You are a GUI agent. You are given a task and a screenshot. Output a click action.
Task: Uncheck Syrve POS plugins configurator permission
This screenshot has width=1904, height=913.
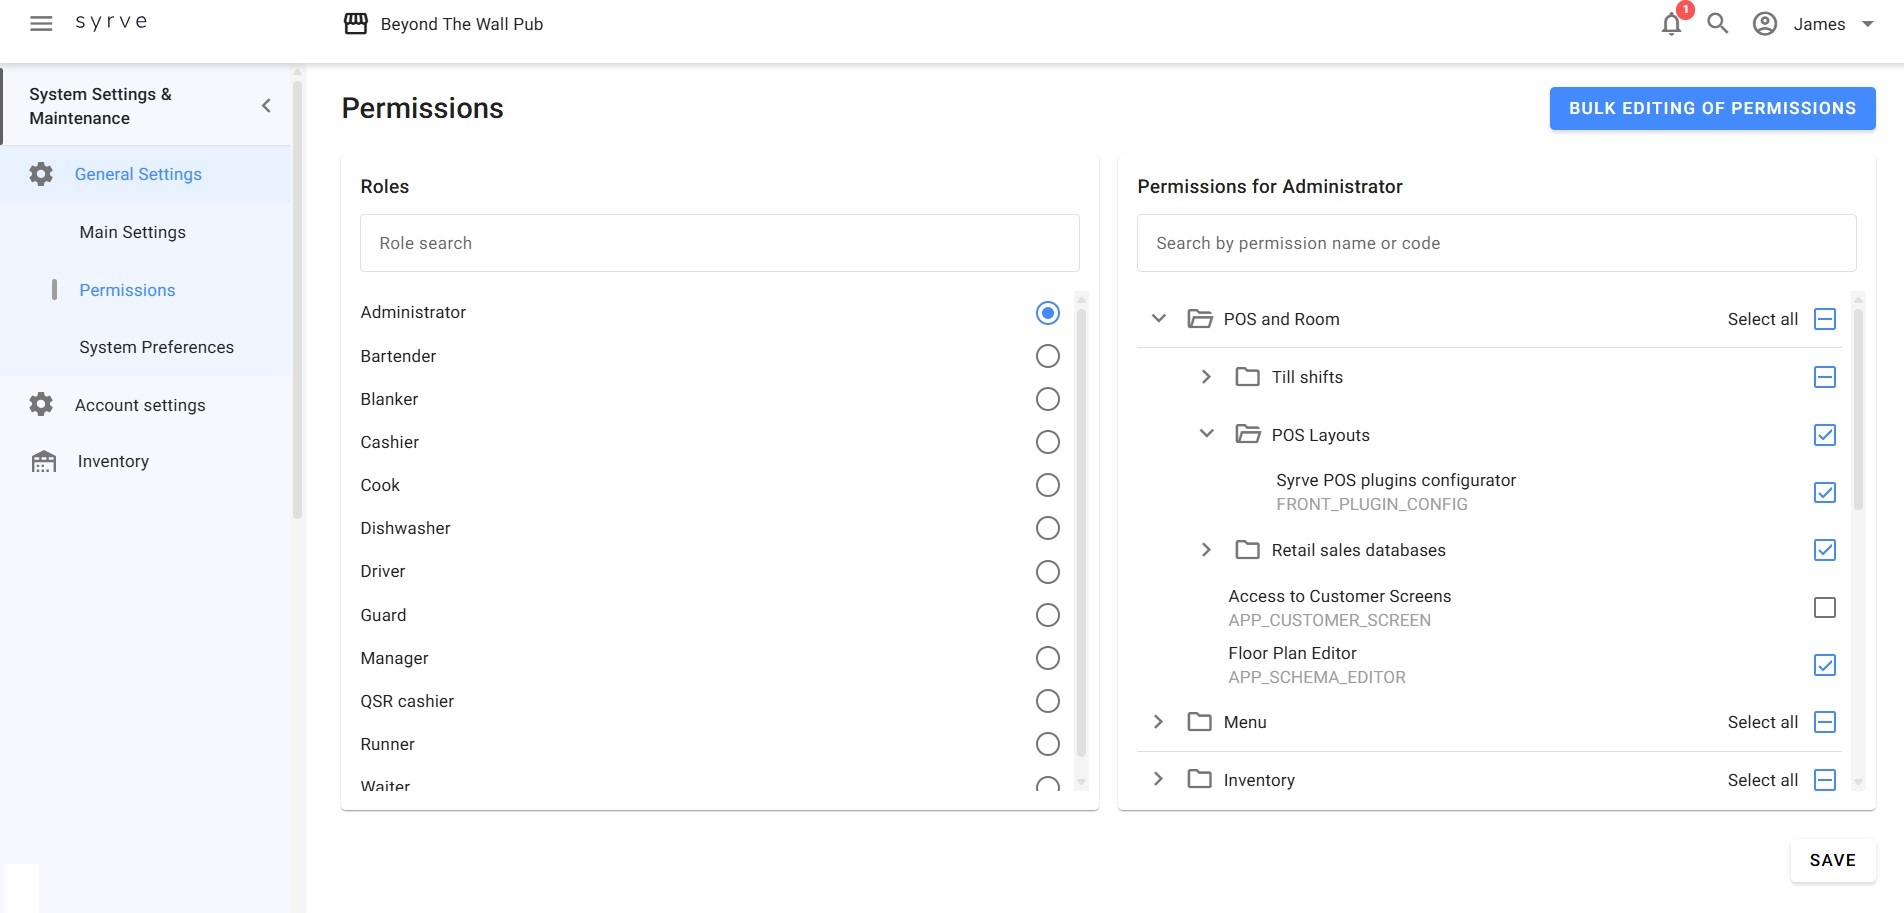(1824, 492)
